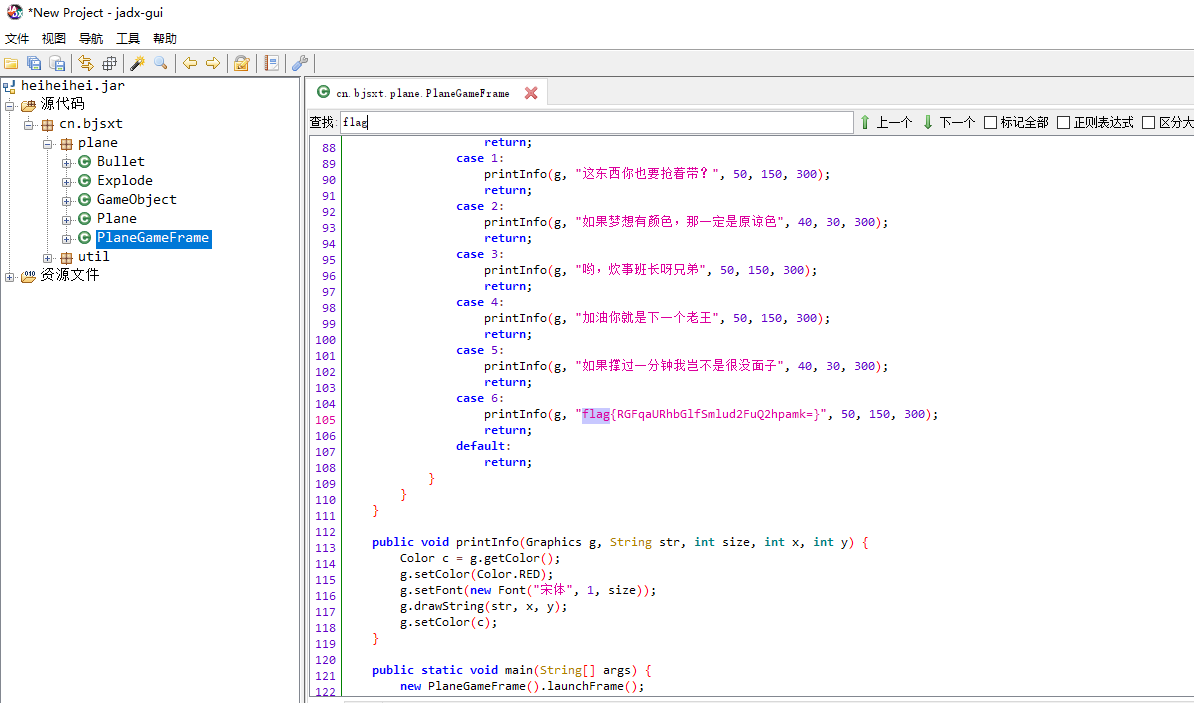
Task: Navigate forward with the right arrow icon
Action: [x=213, y=63]
